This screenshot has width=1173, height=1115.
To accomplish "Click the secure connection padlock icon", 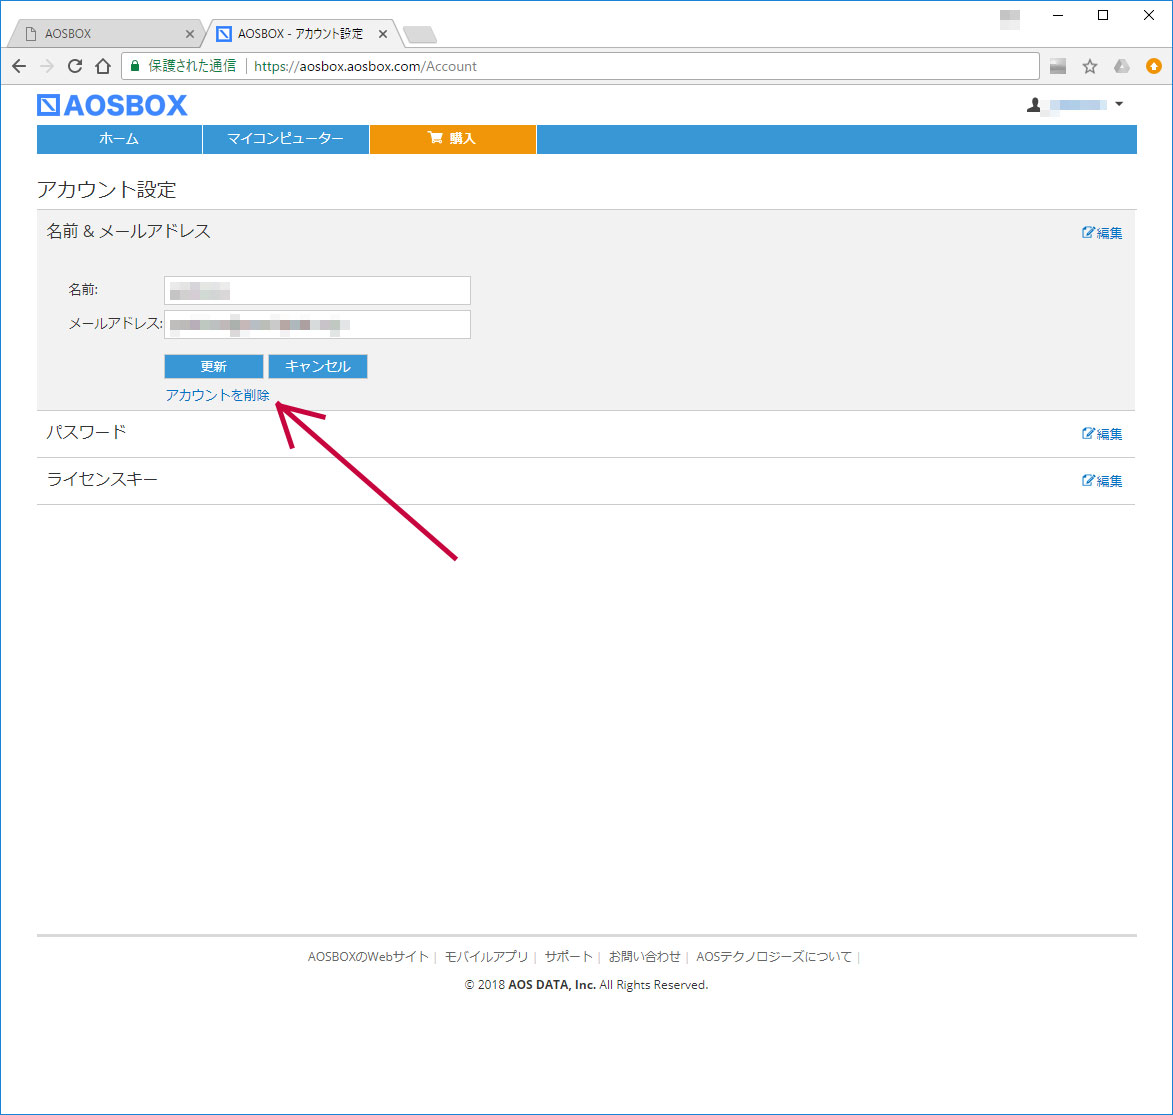I will tap(135, 66).
